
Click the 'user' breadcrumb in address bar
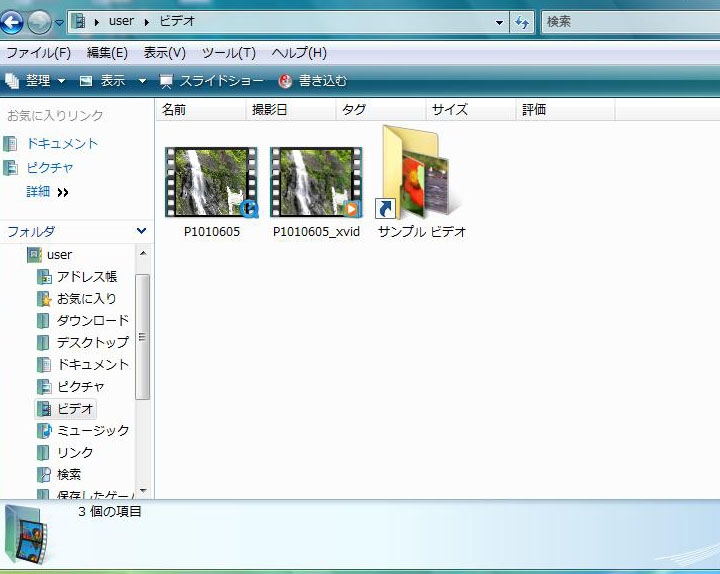click(121, 21)
